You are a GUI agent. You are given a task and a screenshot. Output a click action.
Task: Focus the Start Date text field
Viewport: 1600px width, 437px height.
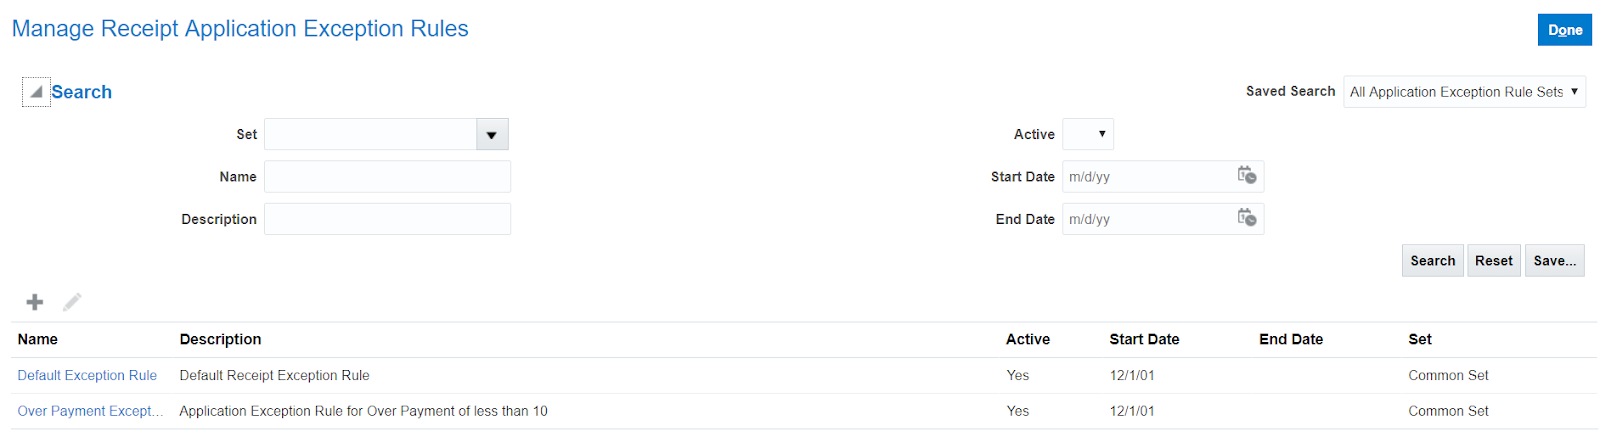(1146, 177)
